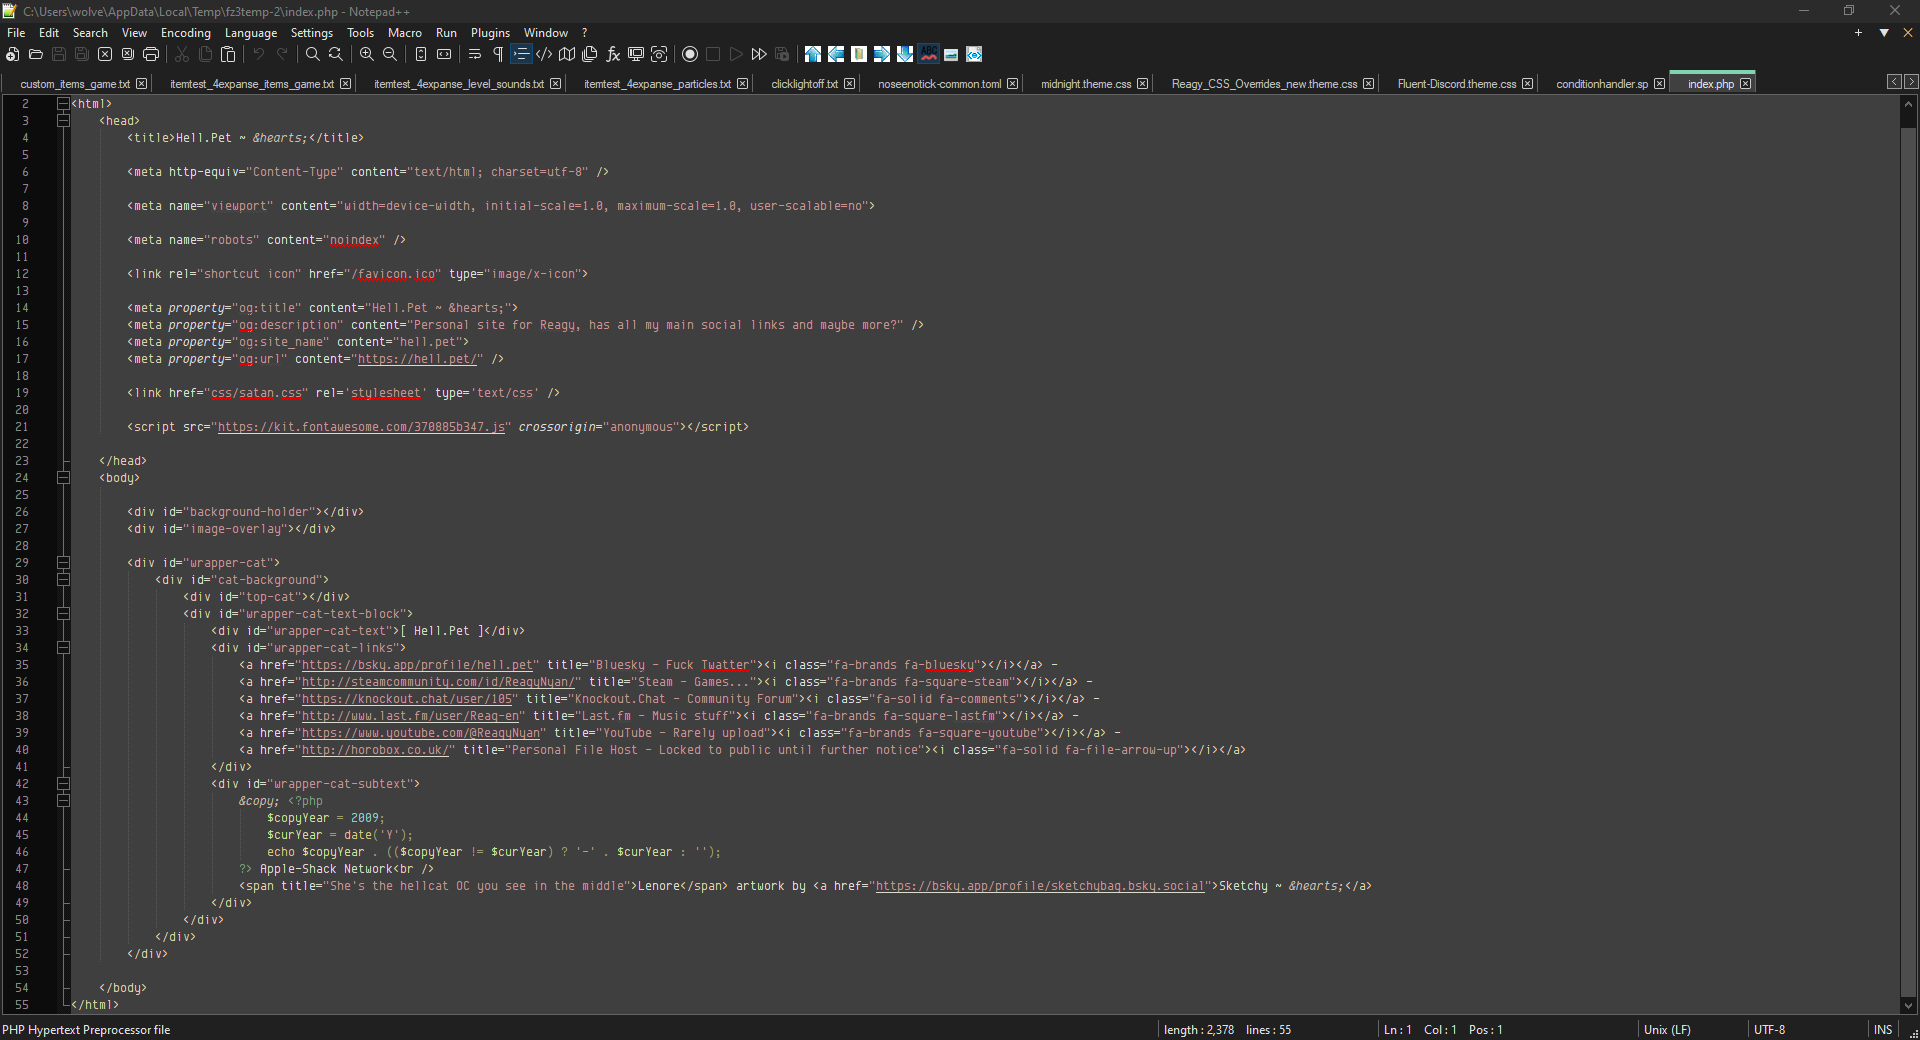The height and width of the screenshot is (1040, 1920).
Task: Click the scrollbar down arrow
Action: (1908, 1006)
